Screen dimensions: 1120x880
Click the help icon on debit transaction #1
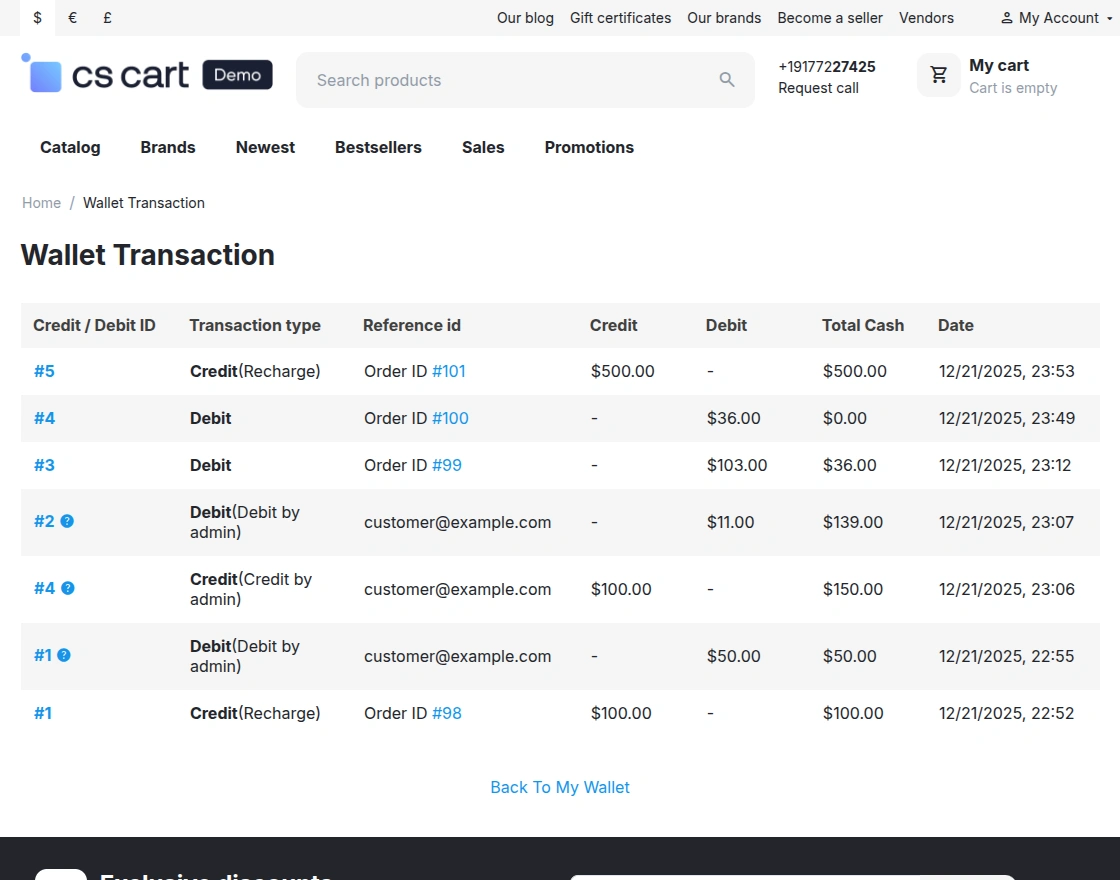(x=65, y=655)
